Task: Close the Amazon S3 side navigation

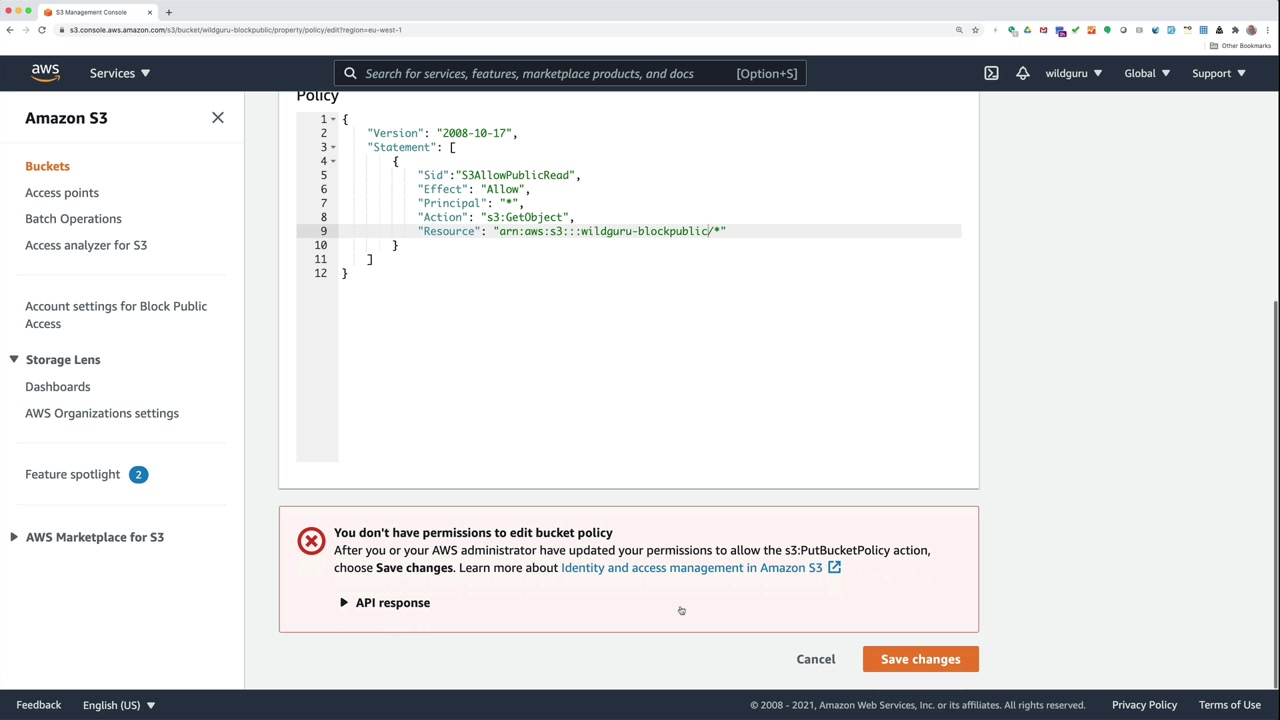Action: [x=217, y=118]
